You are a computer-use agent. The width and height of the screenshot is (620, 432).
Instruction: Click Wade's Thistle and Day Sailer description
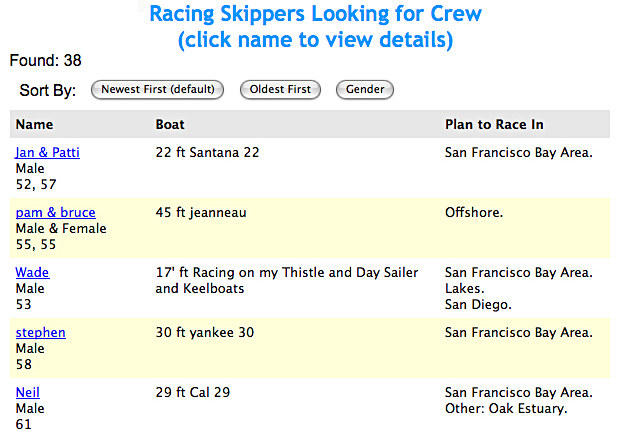point(287,281)
